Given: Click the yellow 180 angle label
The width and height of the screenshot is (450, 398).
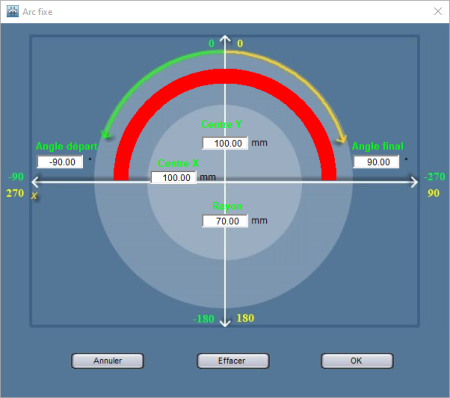Looking at the screenshot, I should coord(245,318).
